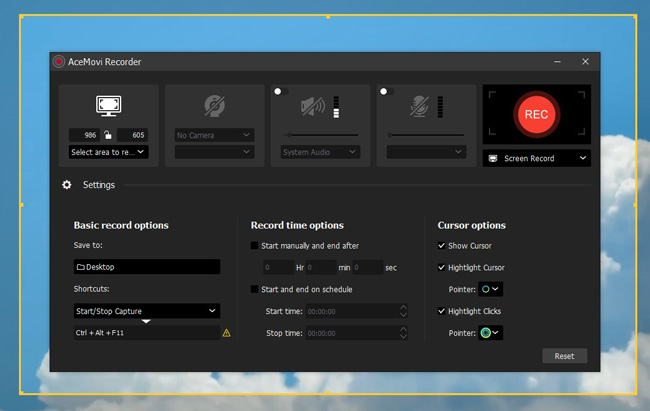Toggle the system audio switch on
Image resolution: width=650 pixels, height=411 pixels.
pyautogui.click(x=281, y=91)
